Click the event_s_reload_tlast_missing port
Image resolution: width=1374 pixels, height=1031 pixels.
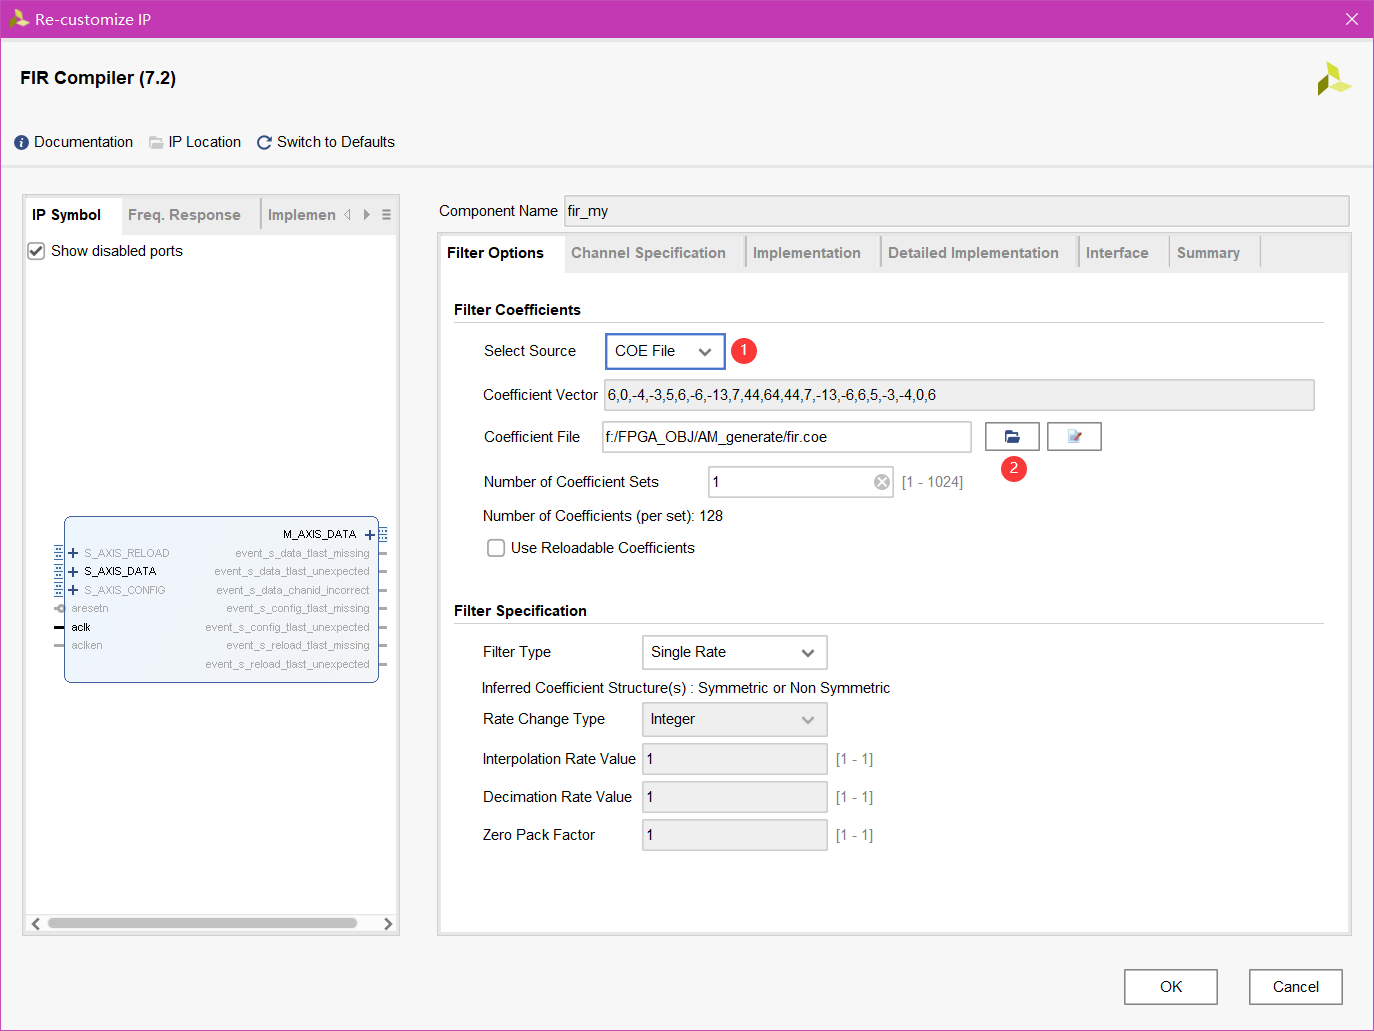(297, 646)
